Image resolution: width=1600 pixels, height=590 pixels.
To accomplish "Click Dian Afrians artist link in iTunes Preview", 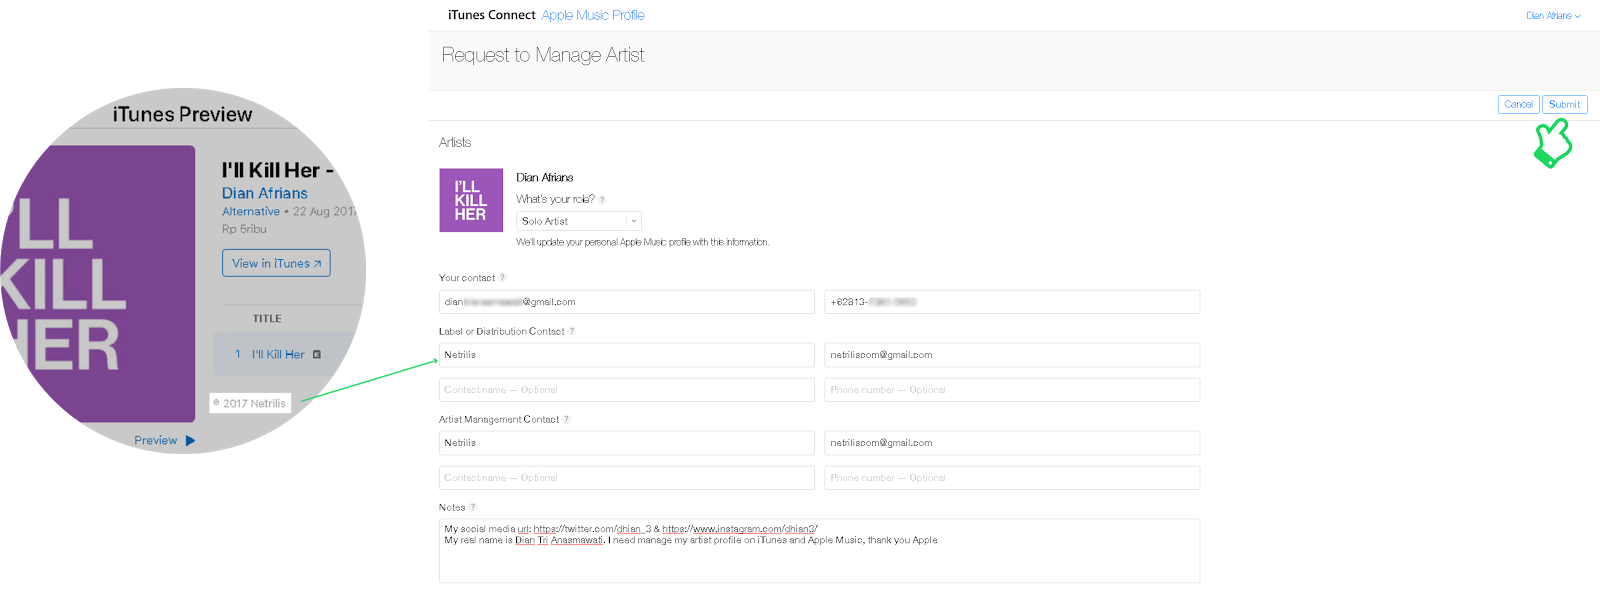I will [x=265, y=193].
